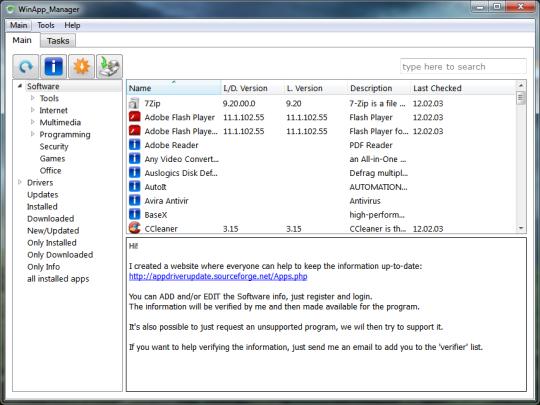Switch to the Tasks tab
The width and height of the screenshot is (540, 405).
pos(58,41)
